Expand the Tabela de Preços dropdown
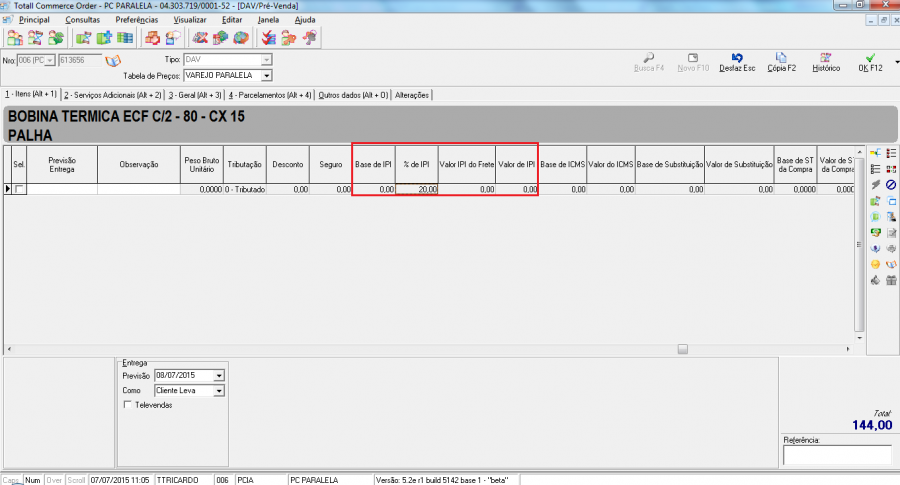 (267, 75)
